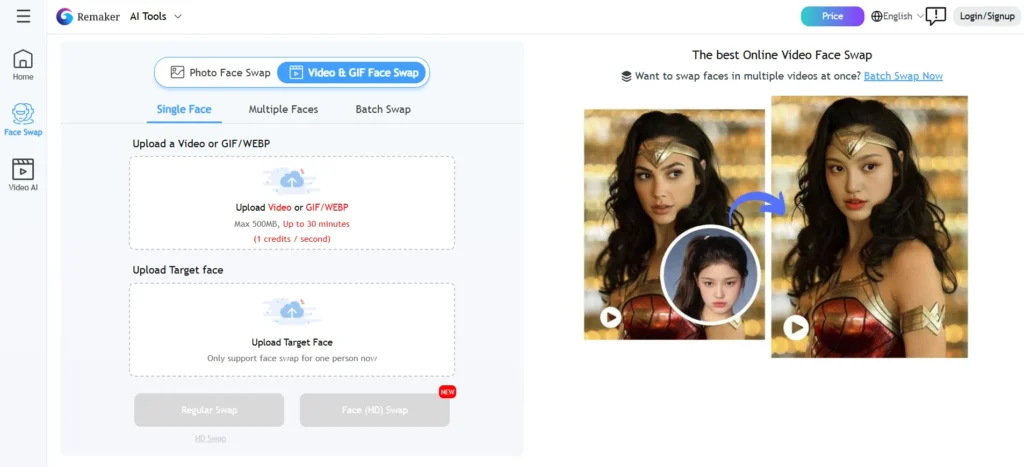Screen dimensions: 1024x467
Task: Play the original sample video
Action: (x=611, y=317)
